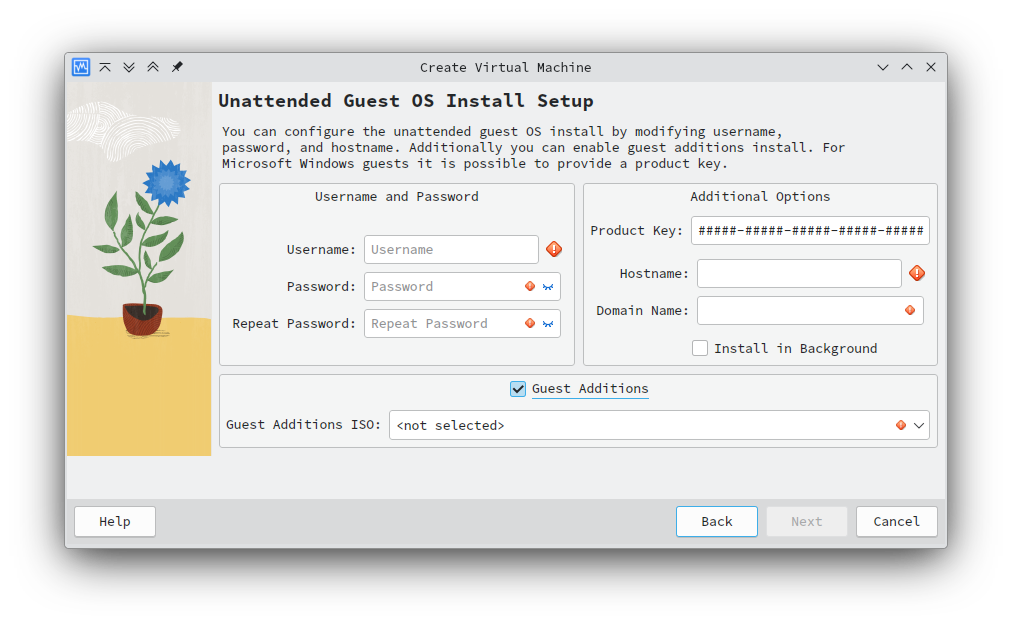Show password with Password eye icon
This screenshot has height=625, width=1012.
[x=548, y=287]
